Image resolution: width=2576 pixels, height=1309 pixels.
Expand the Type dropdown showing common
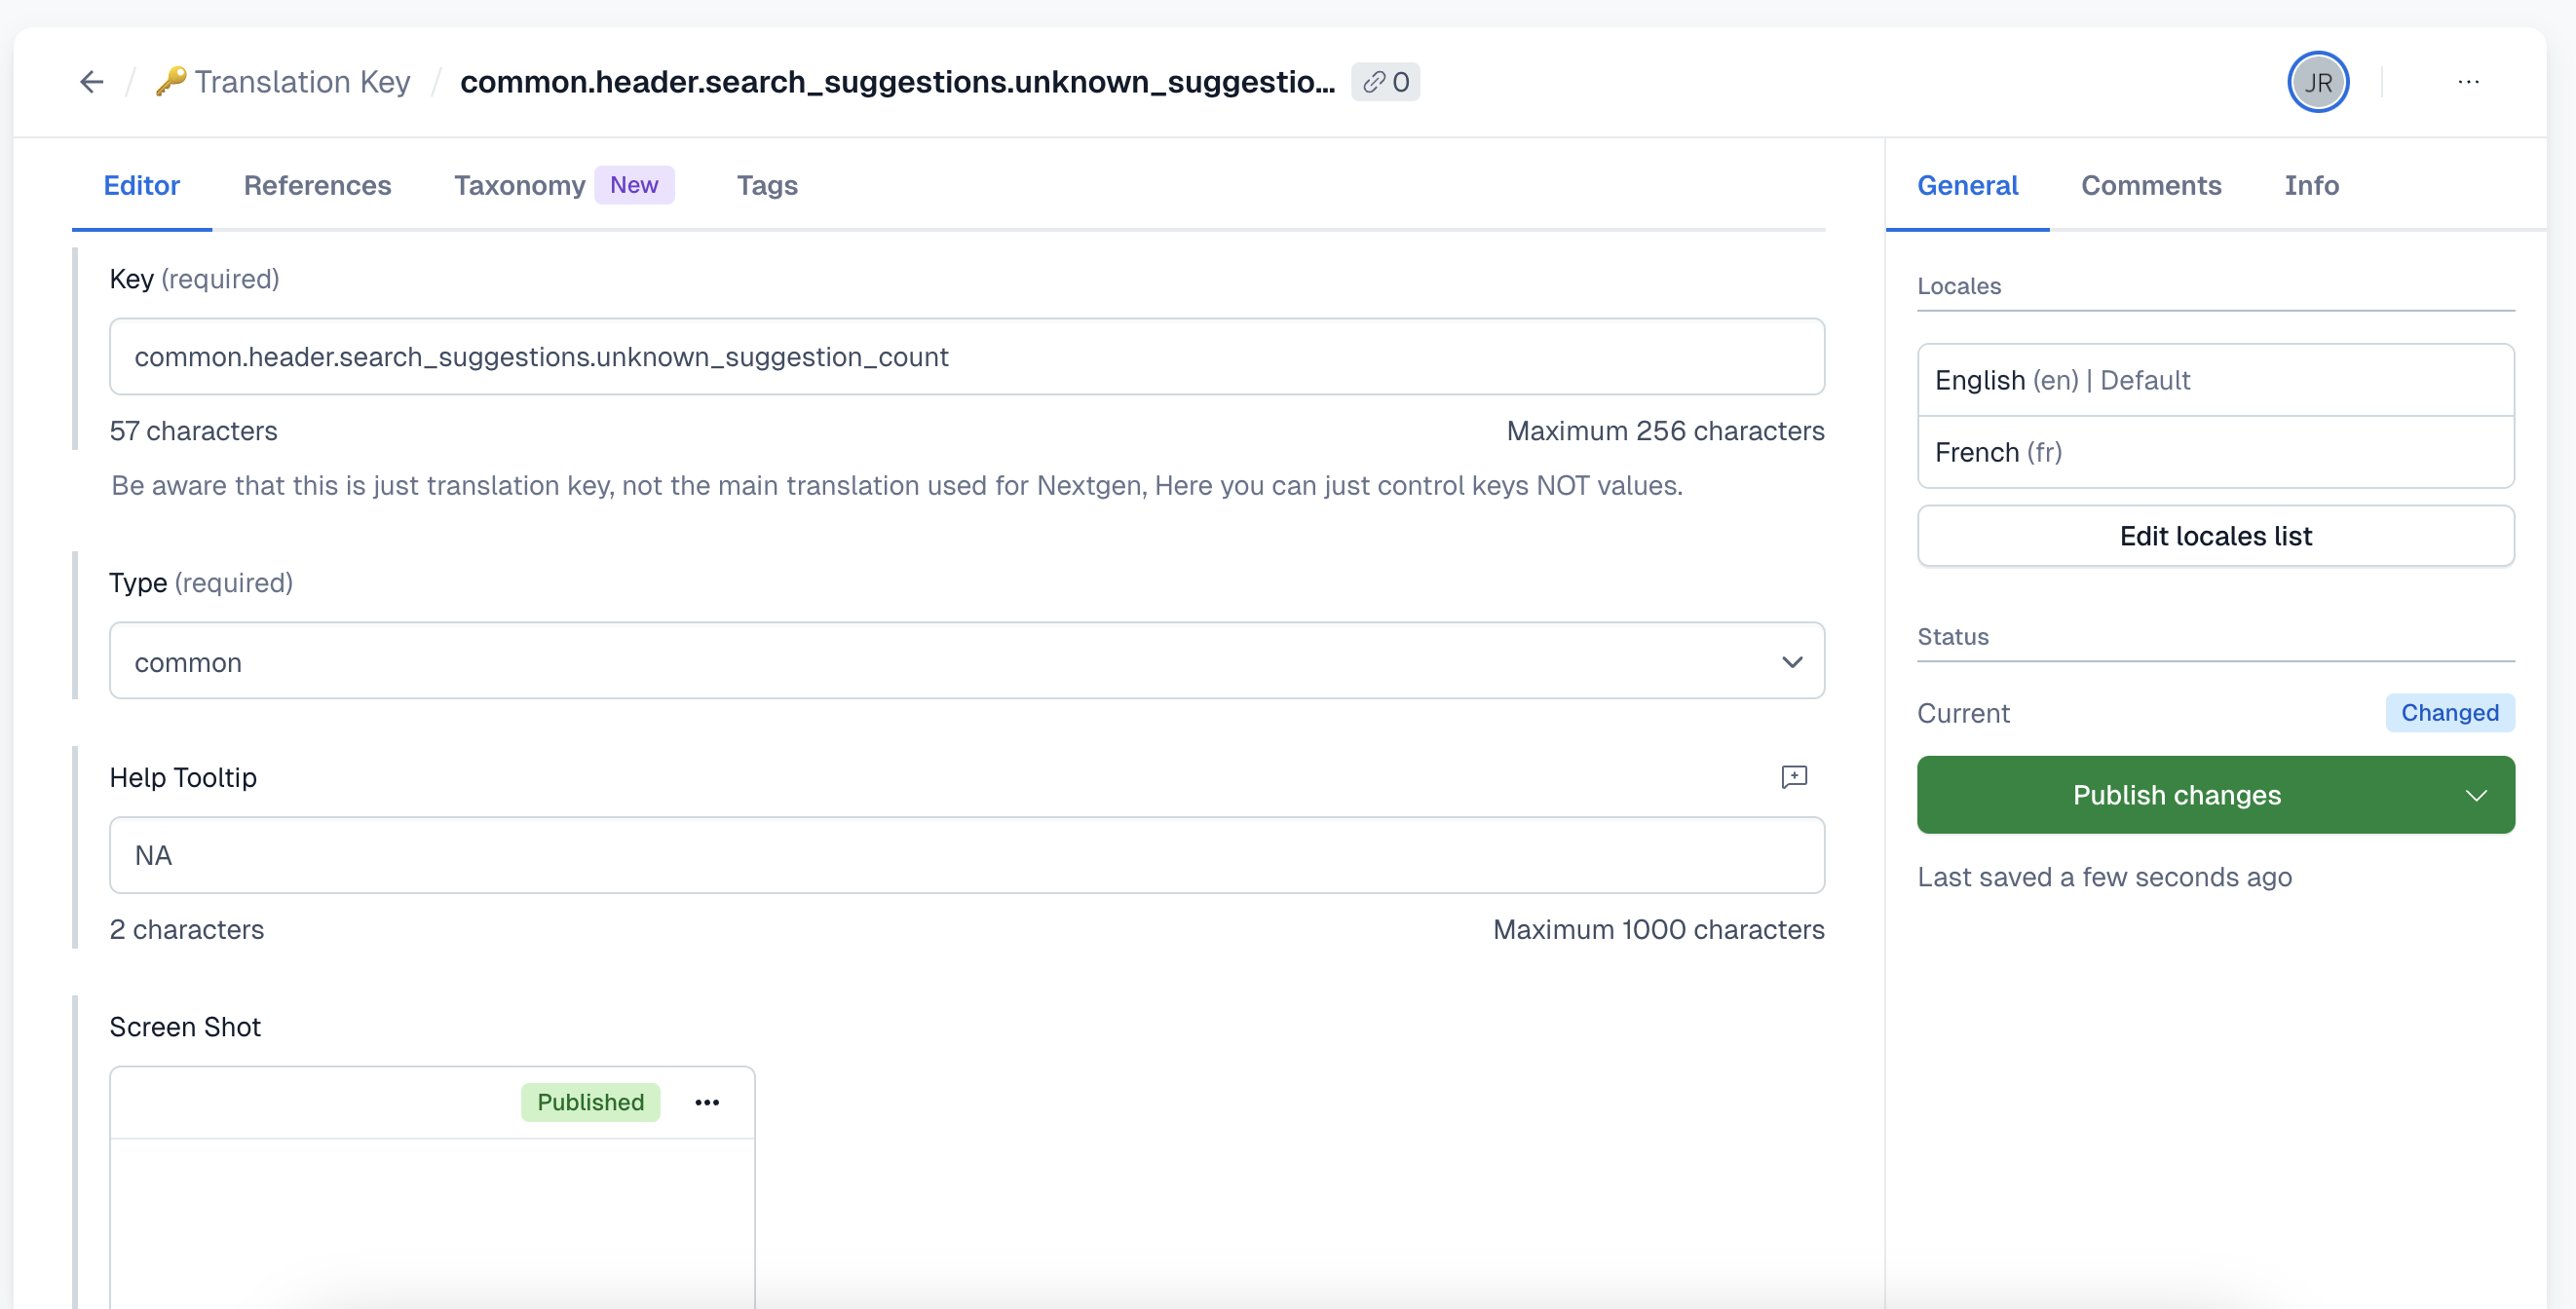coord(966,661)
